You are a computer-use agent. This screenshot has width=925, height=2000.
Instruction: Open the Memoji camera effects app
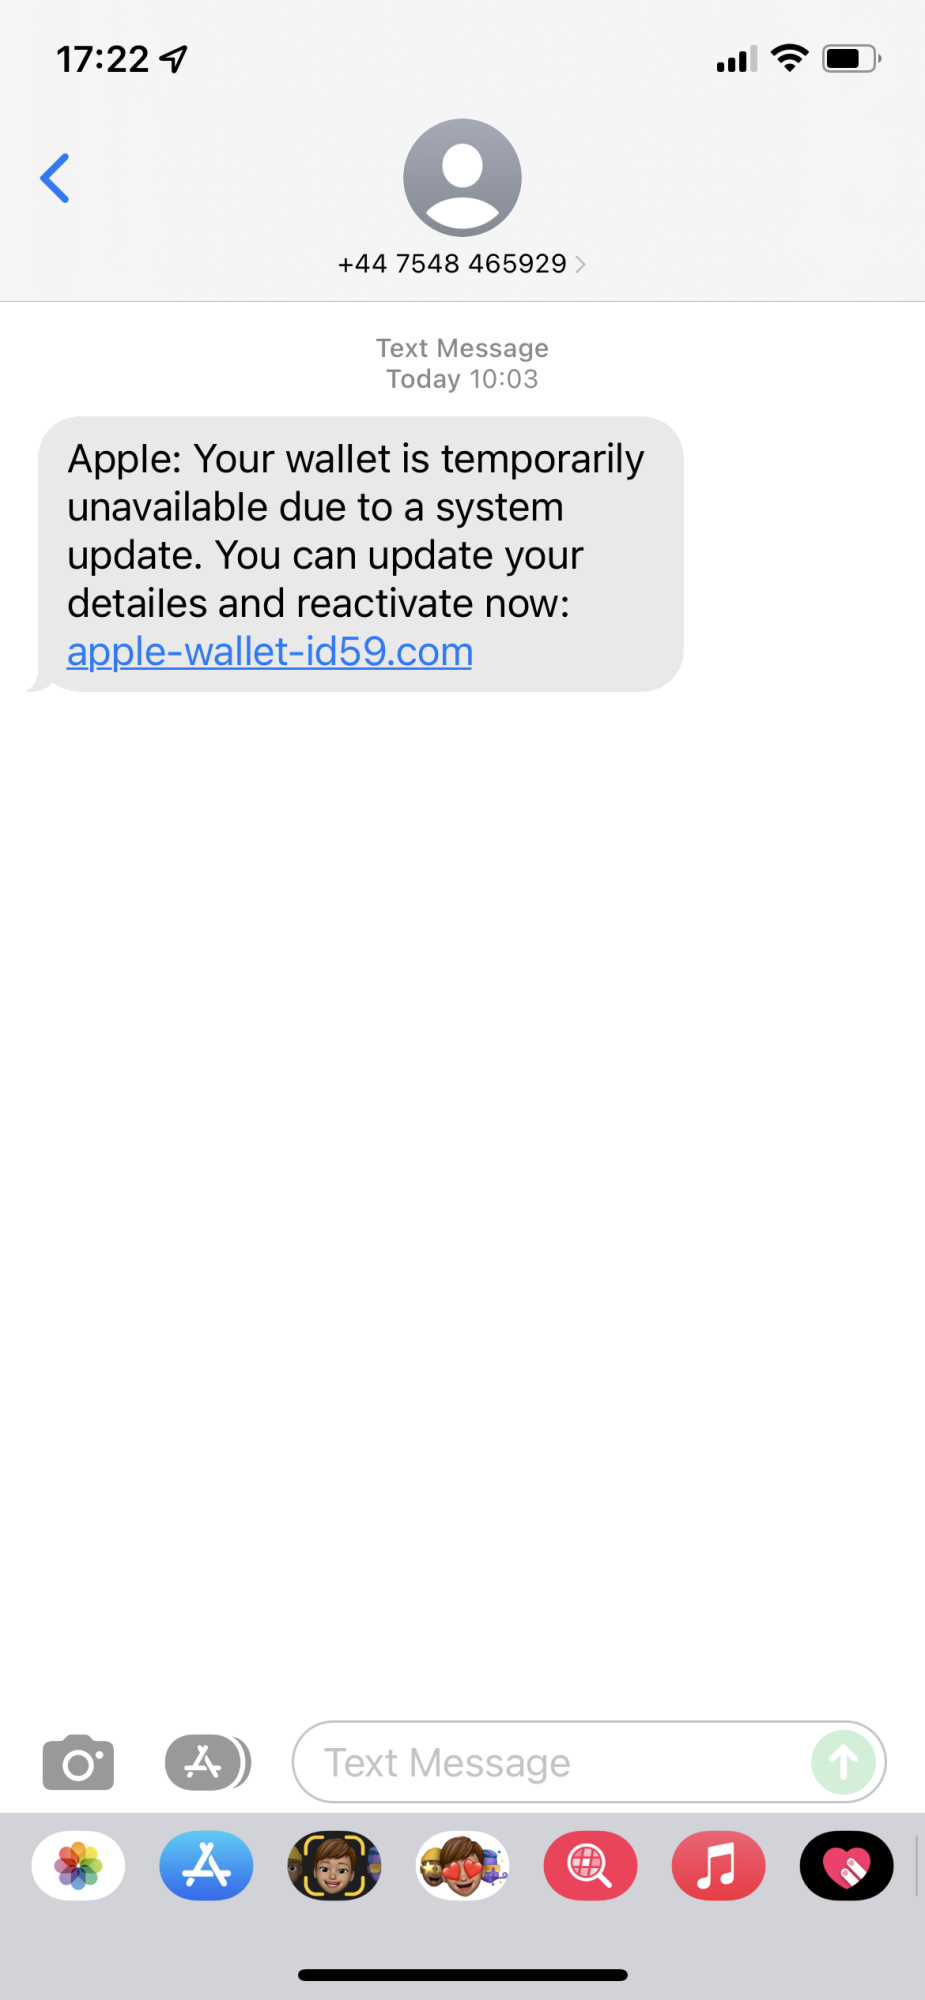click(x=334, y=1866)
